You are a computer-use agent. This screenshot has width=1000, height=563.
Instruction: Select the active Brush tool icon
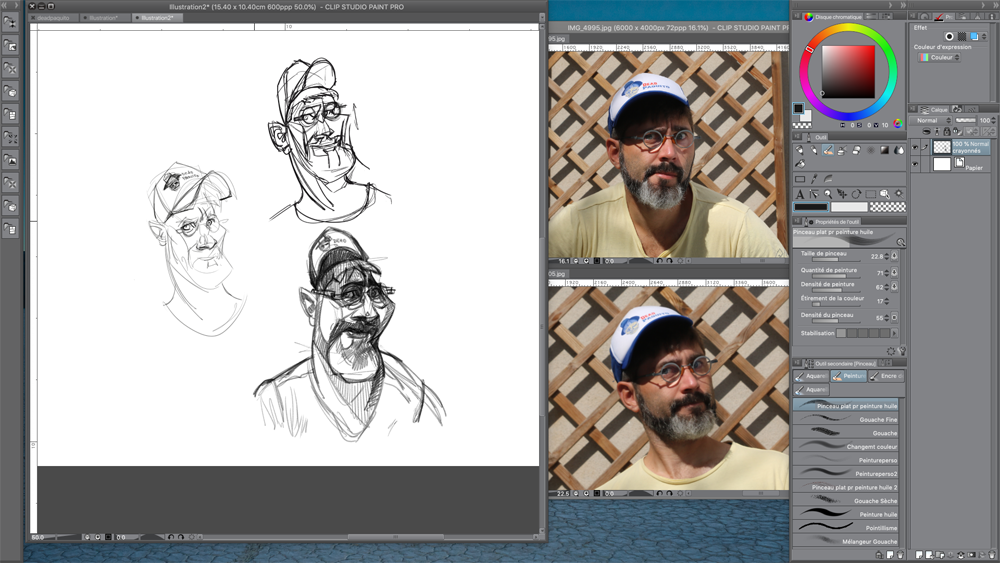828,150
